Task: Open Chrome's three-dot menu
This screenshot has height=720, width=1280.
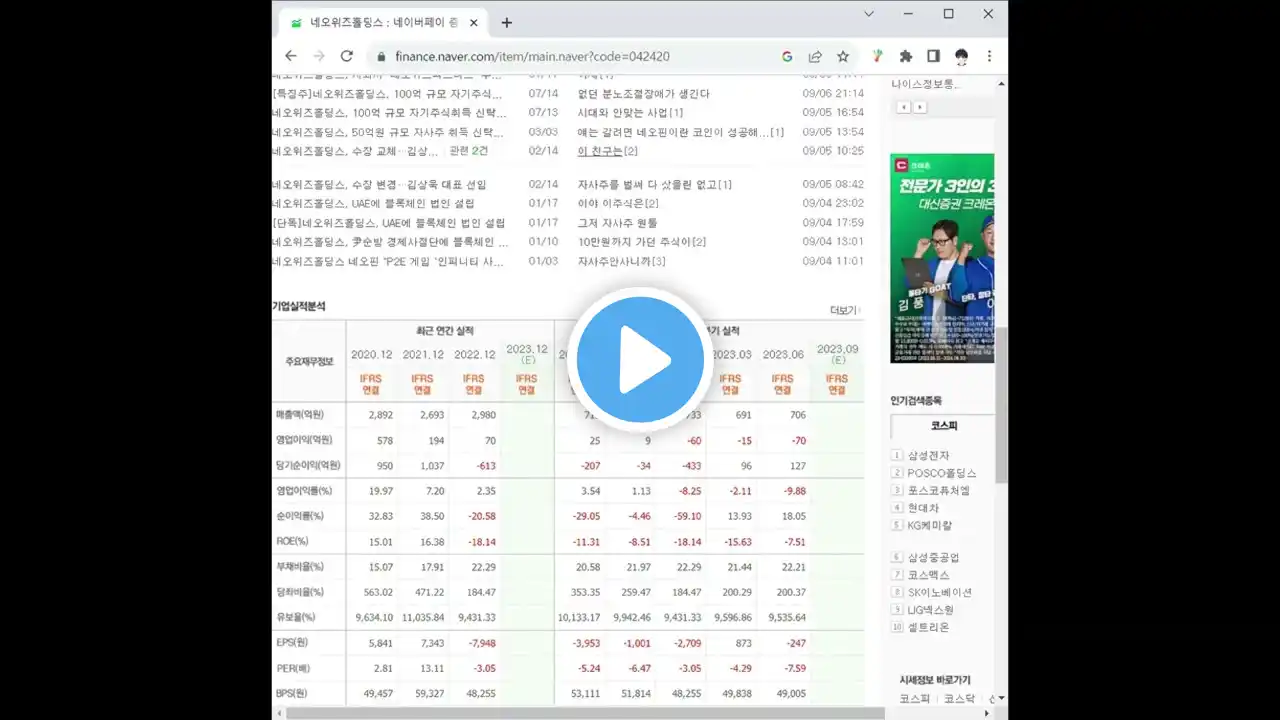Action: point(989,56)
